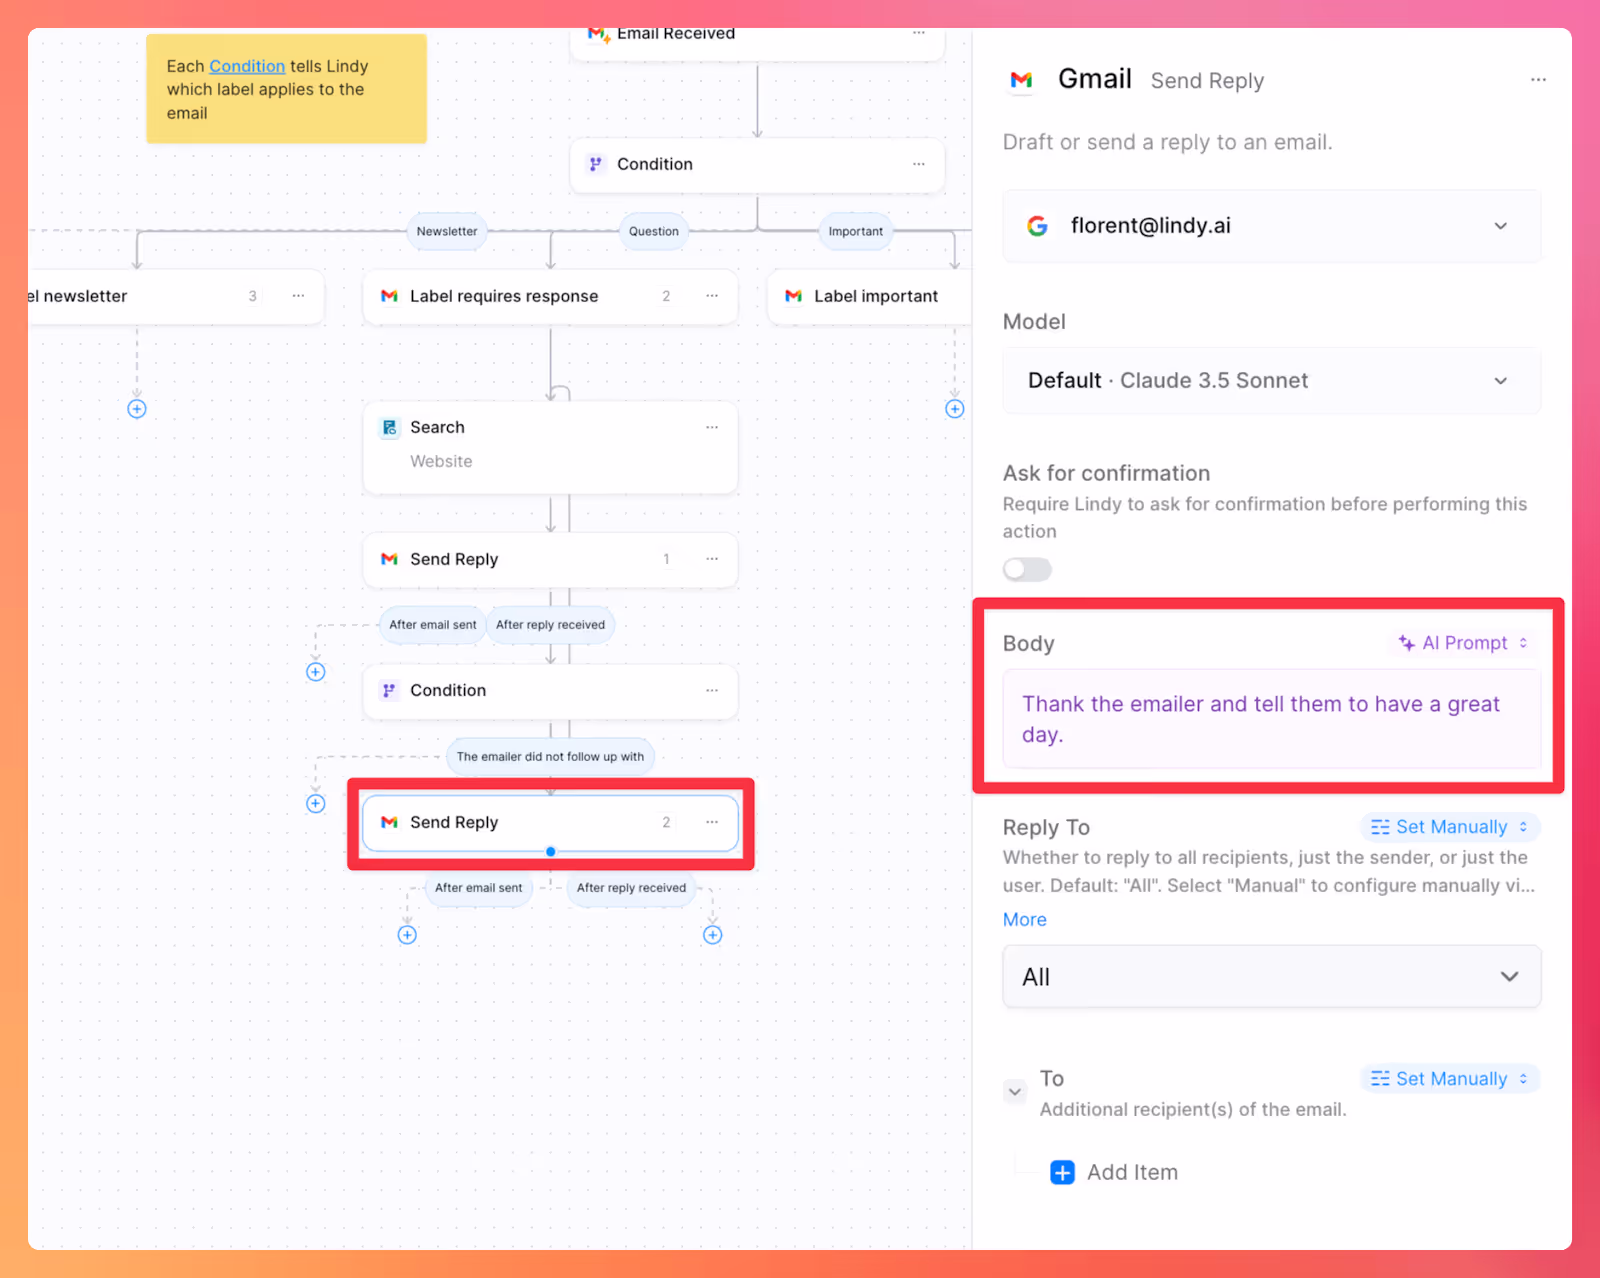The width and height of the screenshot is (1600, 1278).
Task: Open the Gmail panel three-dot menu
Action: click(x=1538, y=80)
